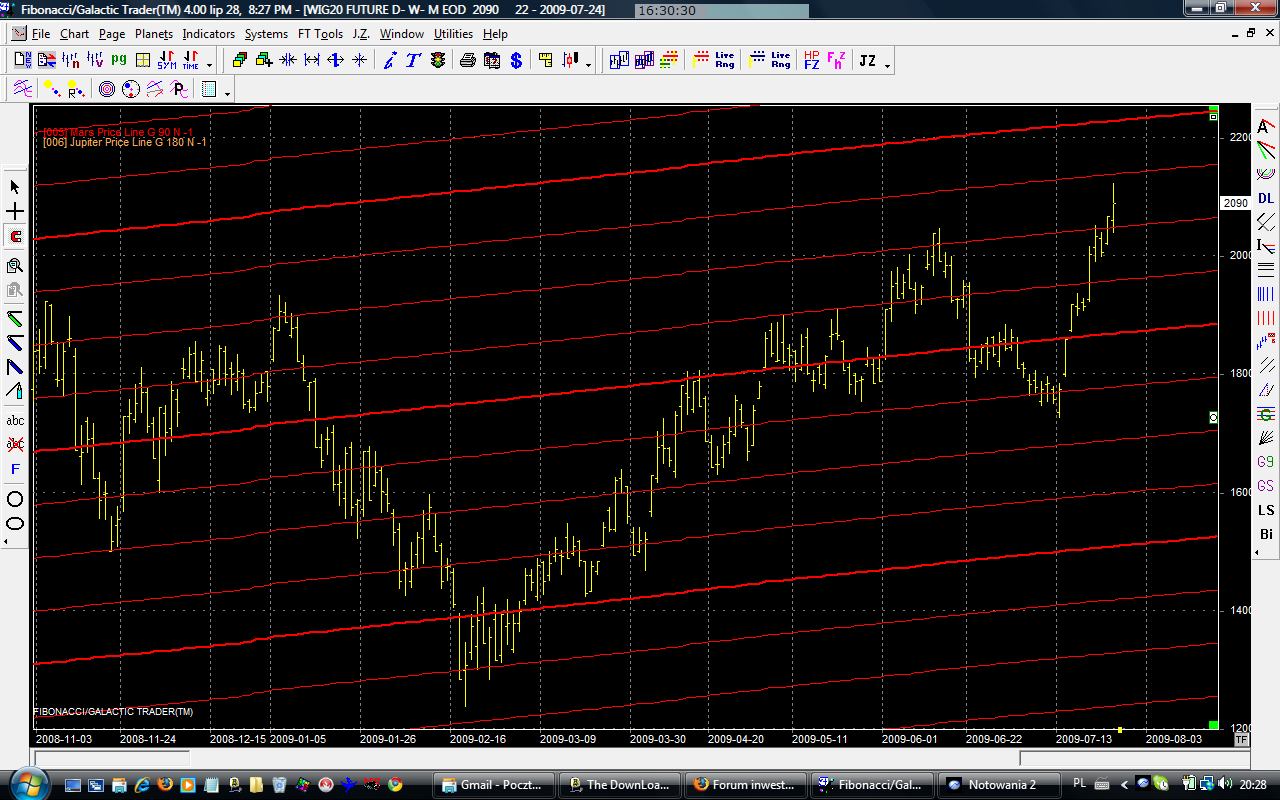1280x800 pixels.
Task: Expand dropdown arrow beside candlestick chart icon
Action: click(588, 63)
